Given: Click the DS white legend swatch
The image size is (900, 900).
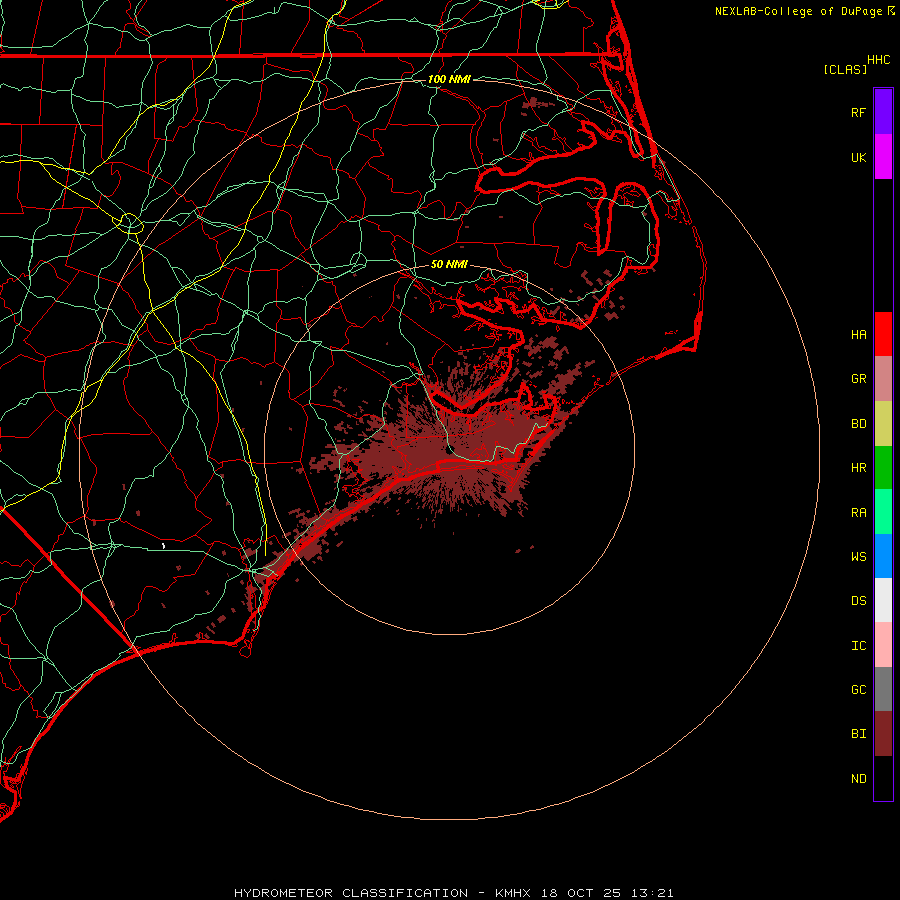Looking at the screenshot, I should 883,600.
